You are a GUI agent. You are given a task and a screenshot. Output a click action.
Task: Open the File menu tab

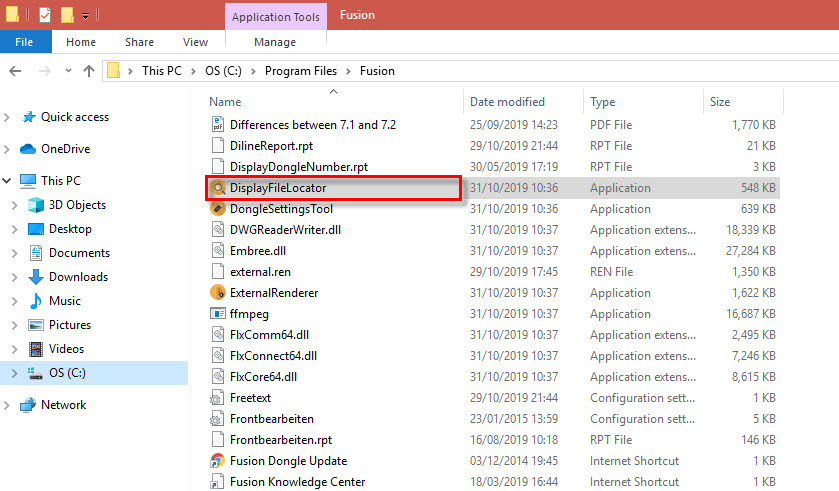pyautogui.click(x=25, y=42)
